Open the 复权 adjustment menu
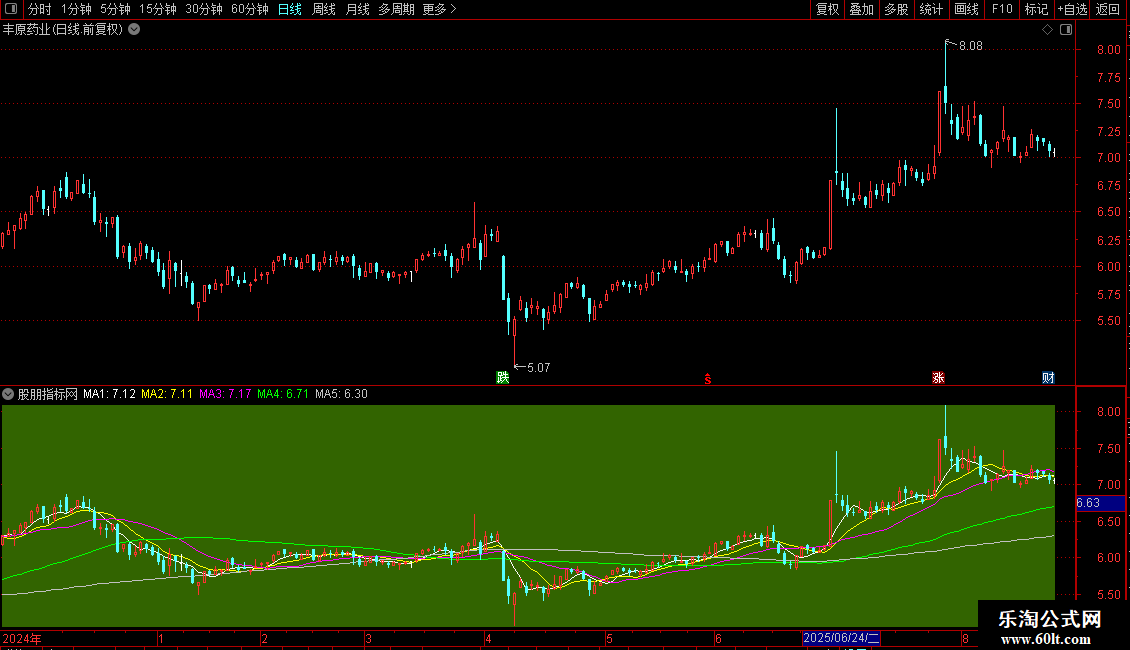1130x650 pixels. click(827, 9)
